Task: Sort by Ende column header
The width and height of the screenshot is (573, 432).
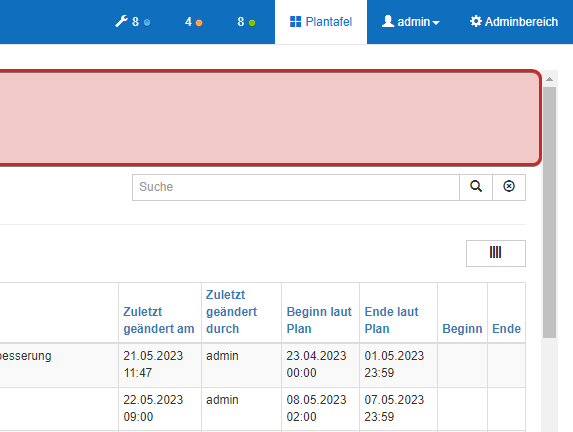Action: click(506, 329)
